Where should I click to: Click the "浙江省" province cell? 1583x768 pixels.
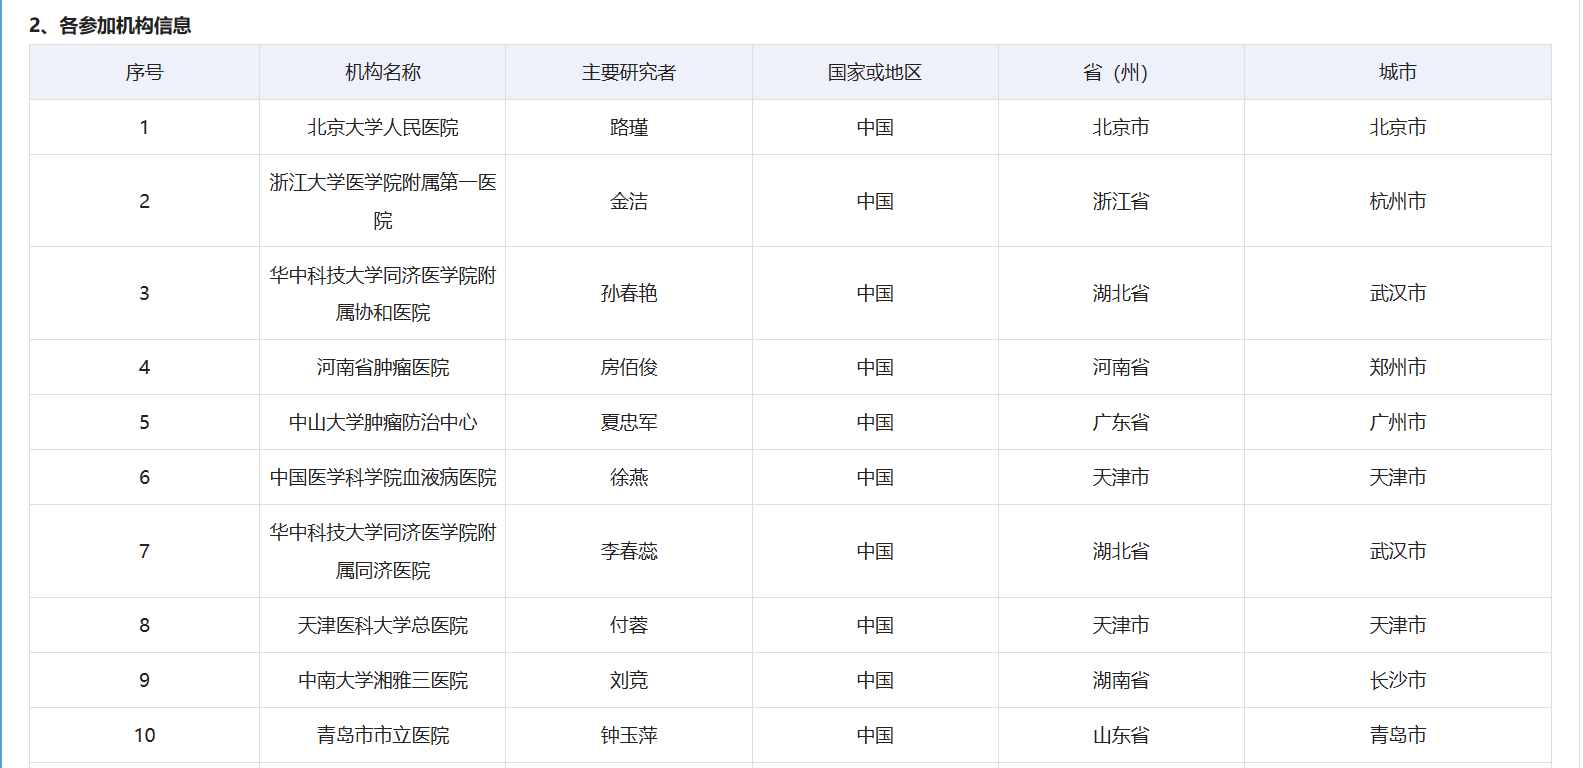pyautogui.click(x=1121, y=201)
